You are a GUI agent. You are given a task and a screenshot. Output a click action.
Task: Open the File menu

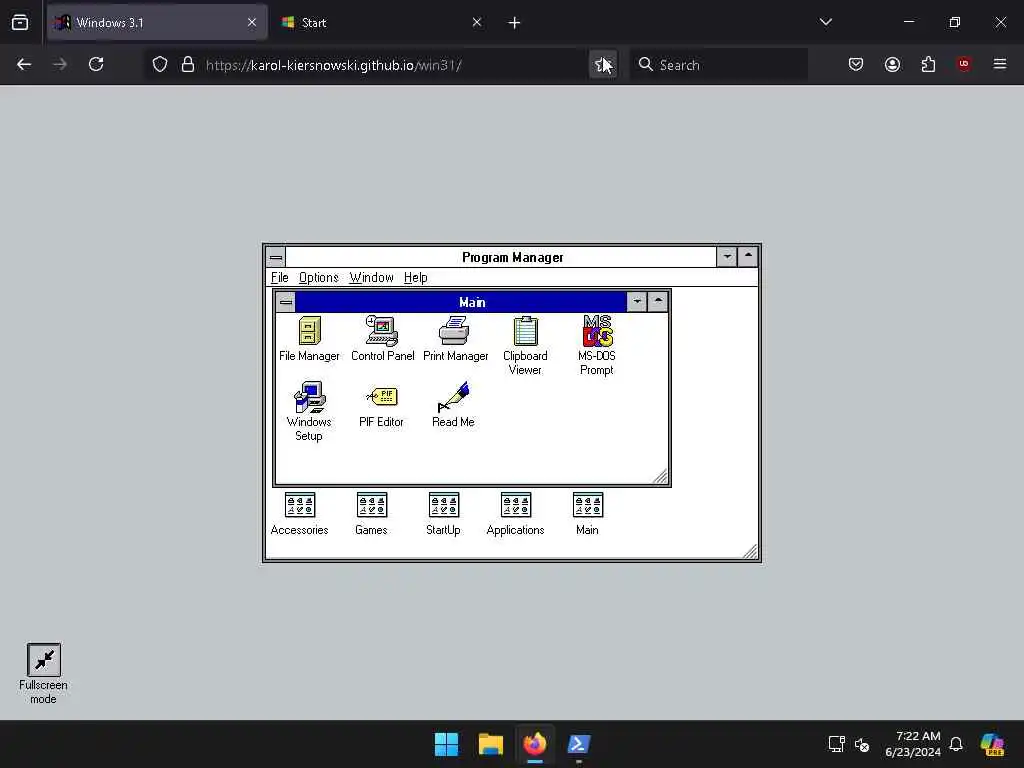tap(280, 278)
